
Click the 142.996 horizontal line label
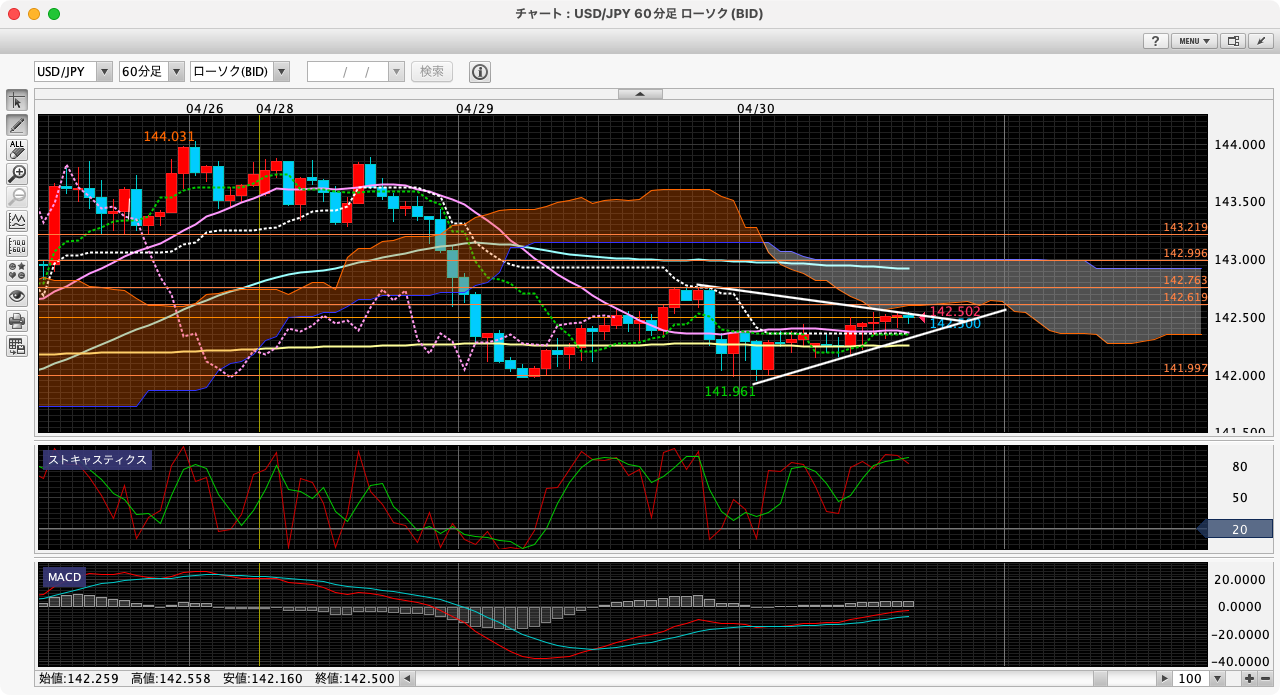tap(1185, 253)
